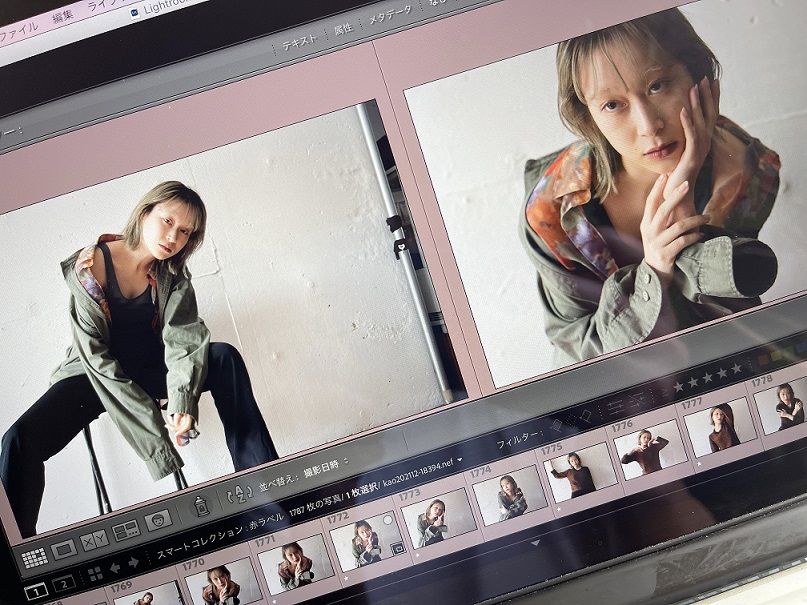Select the テキスト filter tab
Screen dimensions: 807x605
pyautogui.click(x=299, y=43)
